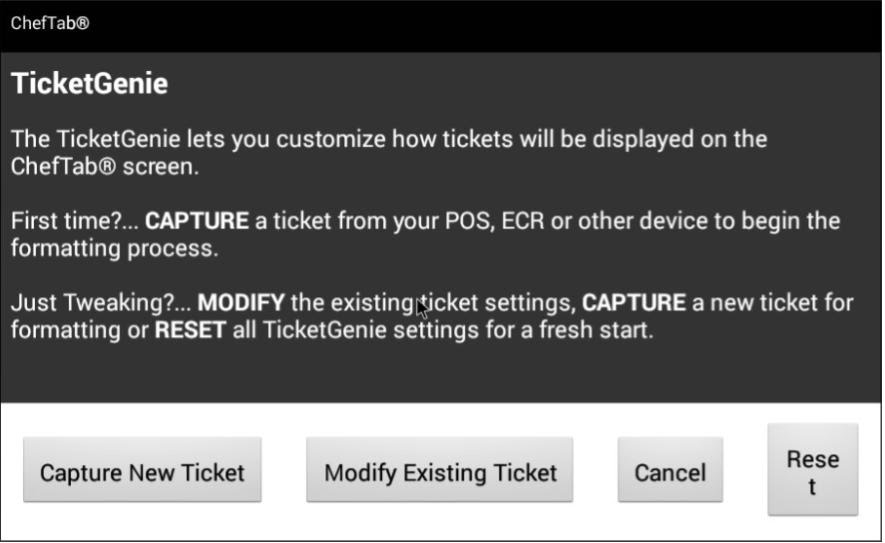Click the Capture New Ticket button
The height and width of the screenshot is (543, 885).
(x=142, y=472)
